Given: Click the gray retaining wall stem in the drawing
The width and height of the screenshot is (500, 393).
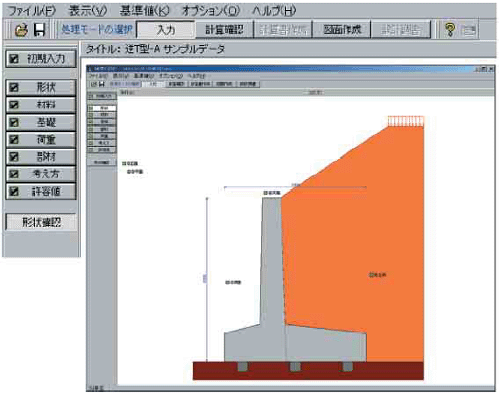Looking at the screenshot, I should pyautogui.click(x=272, y=260).
